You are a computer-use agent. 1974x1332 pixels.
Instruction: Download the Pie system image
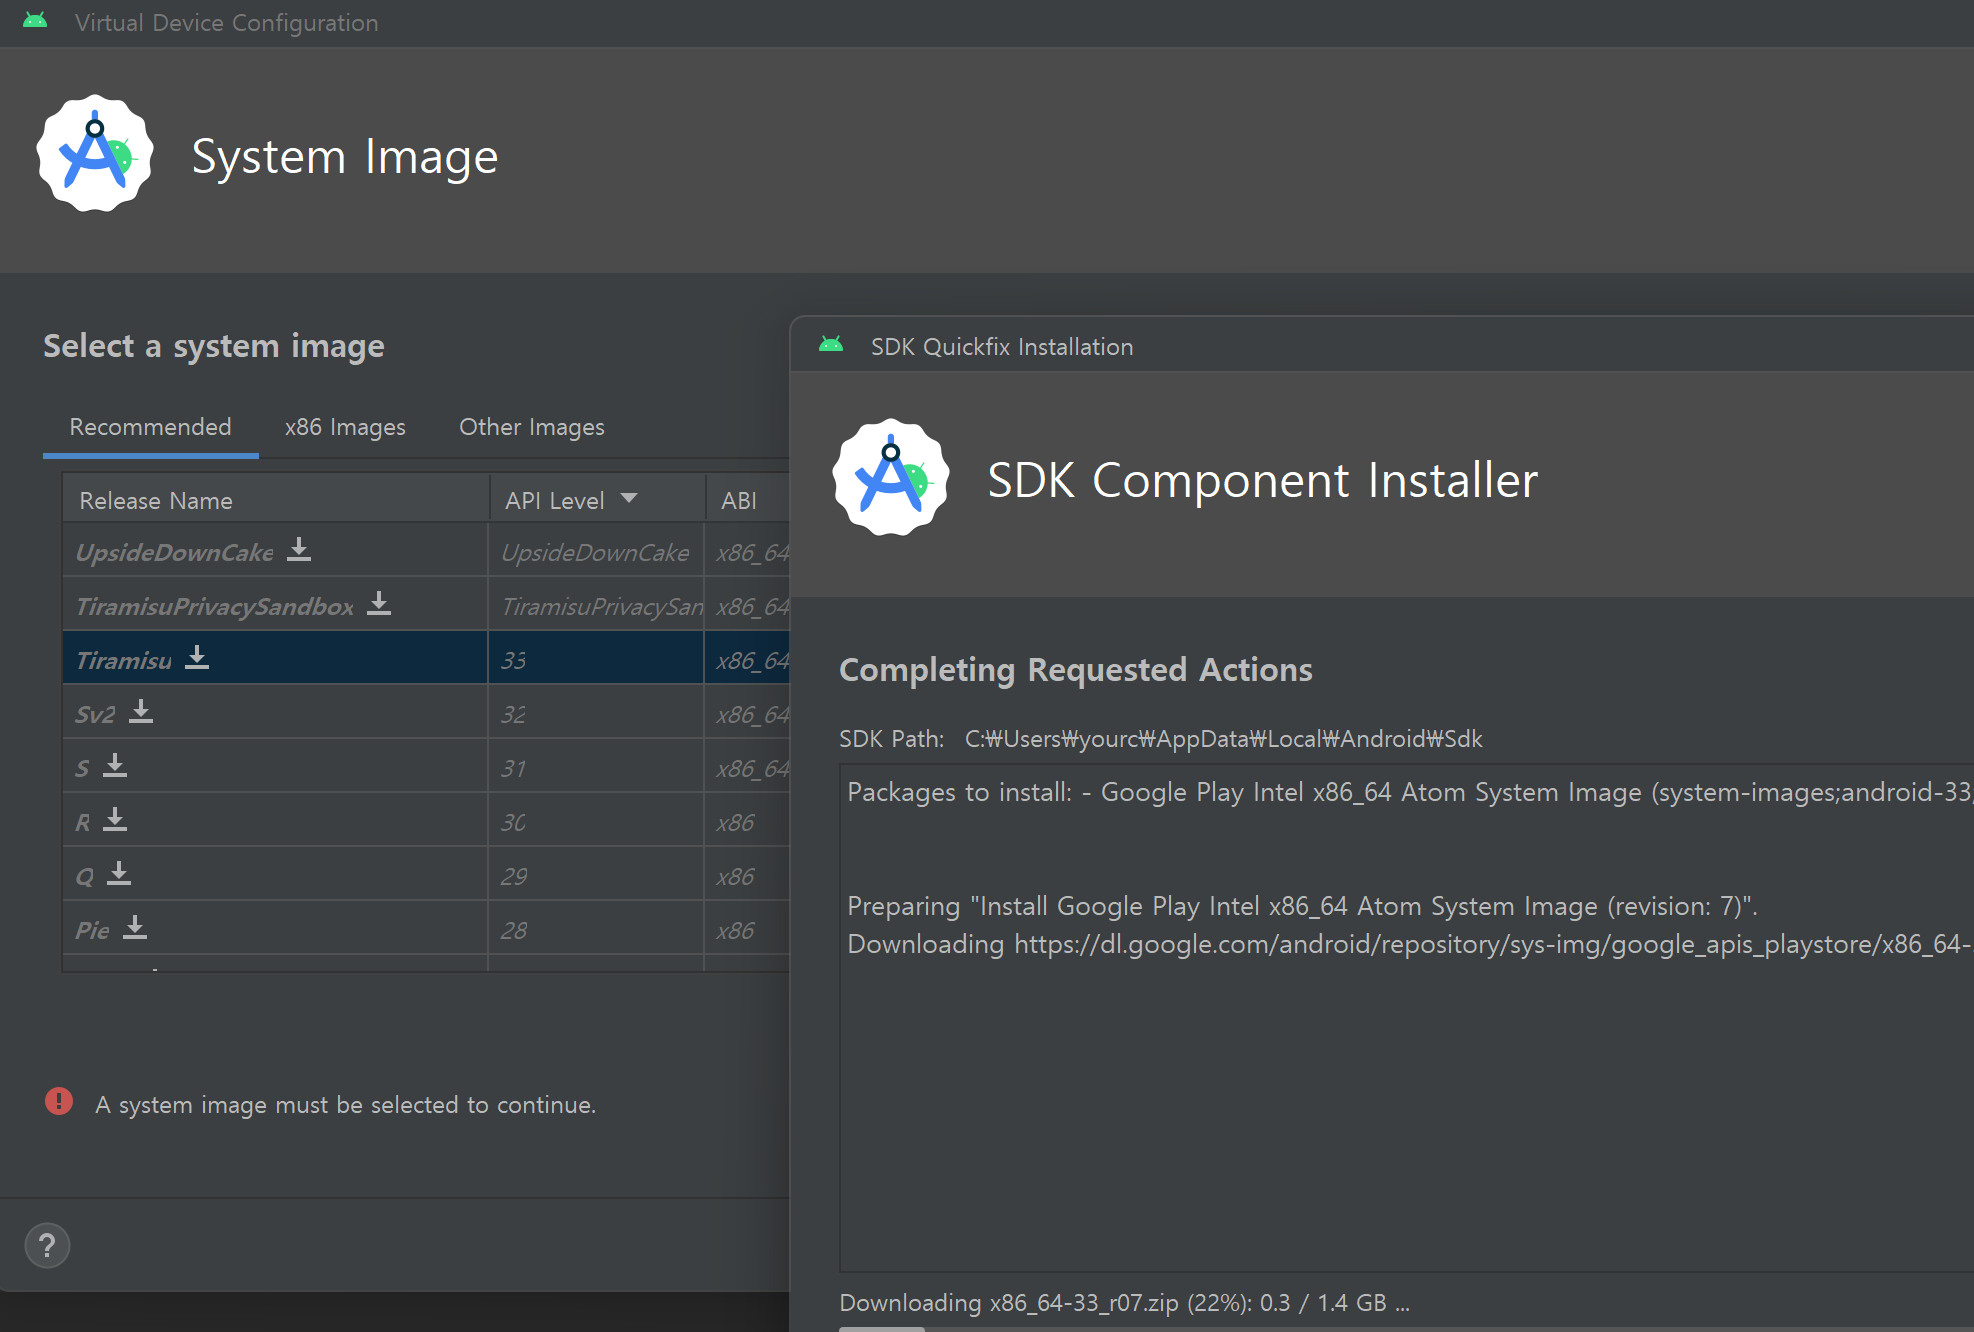click(135, 928)
